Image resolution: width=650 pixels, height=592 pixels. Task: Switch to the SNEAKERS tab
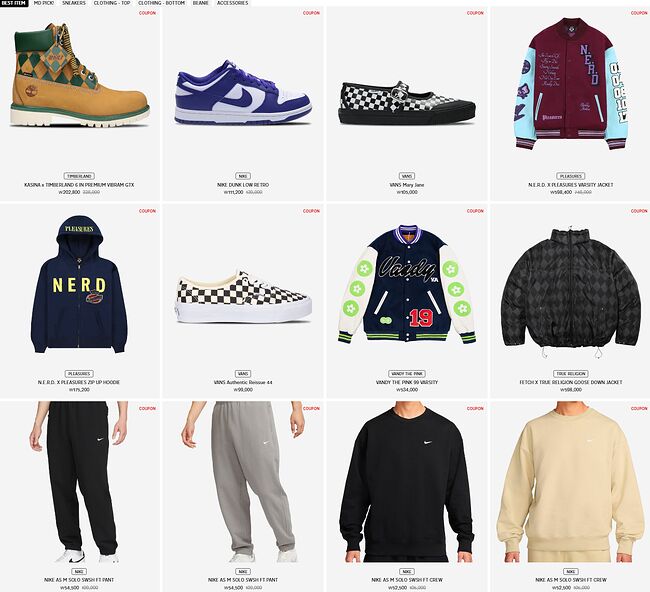pyautogui.click(x=74, y=3)
